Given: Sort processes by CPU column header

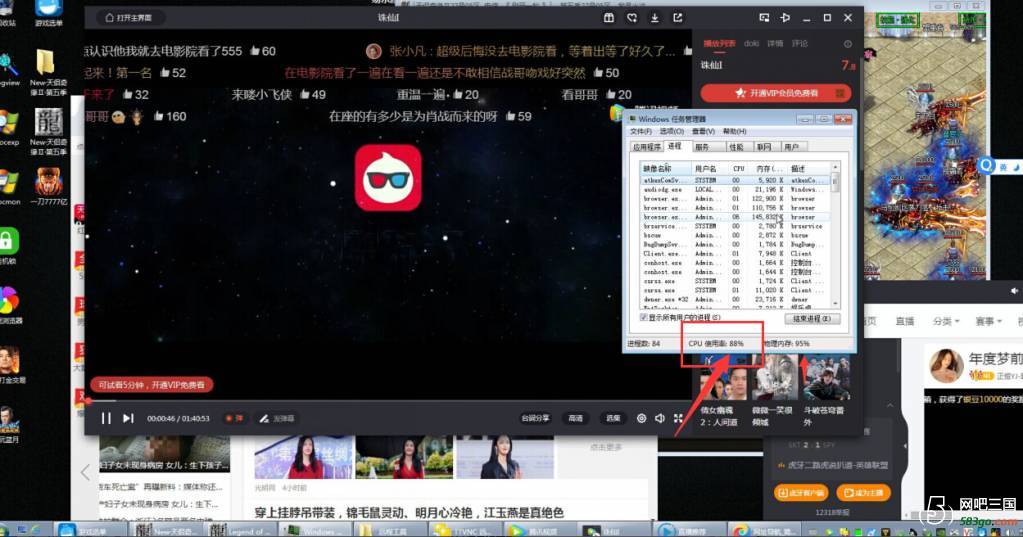Looking at the screenshot, I should pyautogui.click(x=739, y=168).
